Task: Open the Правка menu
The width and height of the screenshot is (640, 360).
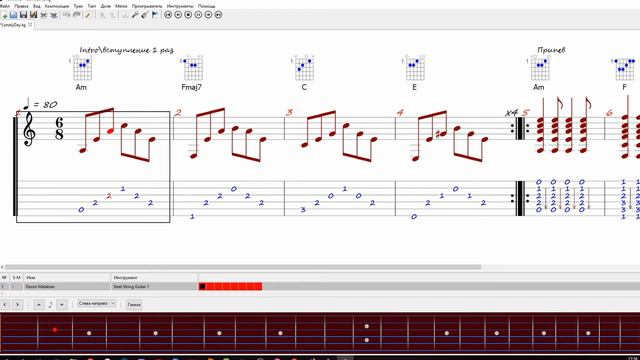Action: click(21, 6)
